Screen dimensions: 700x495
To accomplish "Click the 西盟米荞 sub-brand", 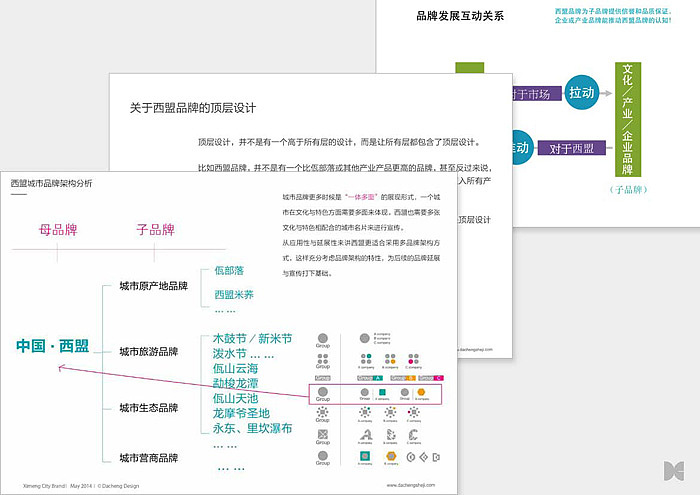I will 234,295.
